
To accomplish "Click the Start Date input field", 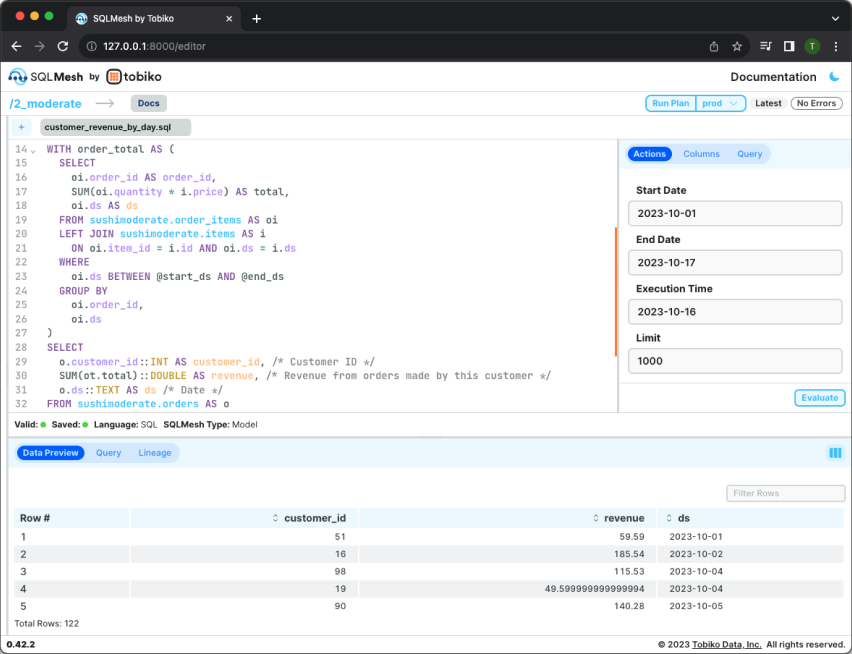I will pyautogui.click(x=735, y=213).
